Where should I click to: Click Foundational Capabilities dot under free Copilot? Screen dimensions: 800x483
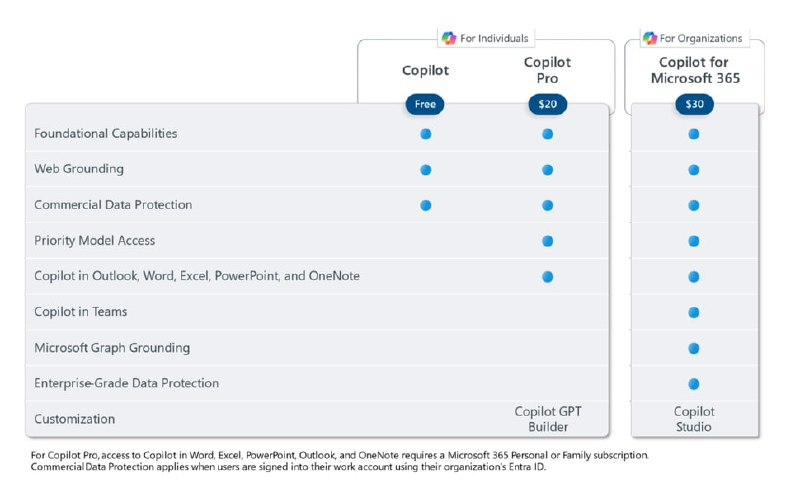425,134
